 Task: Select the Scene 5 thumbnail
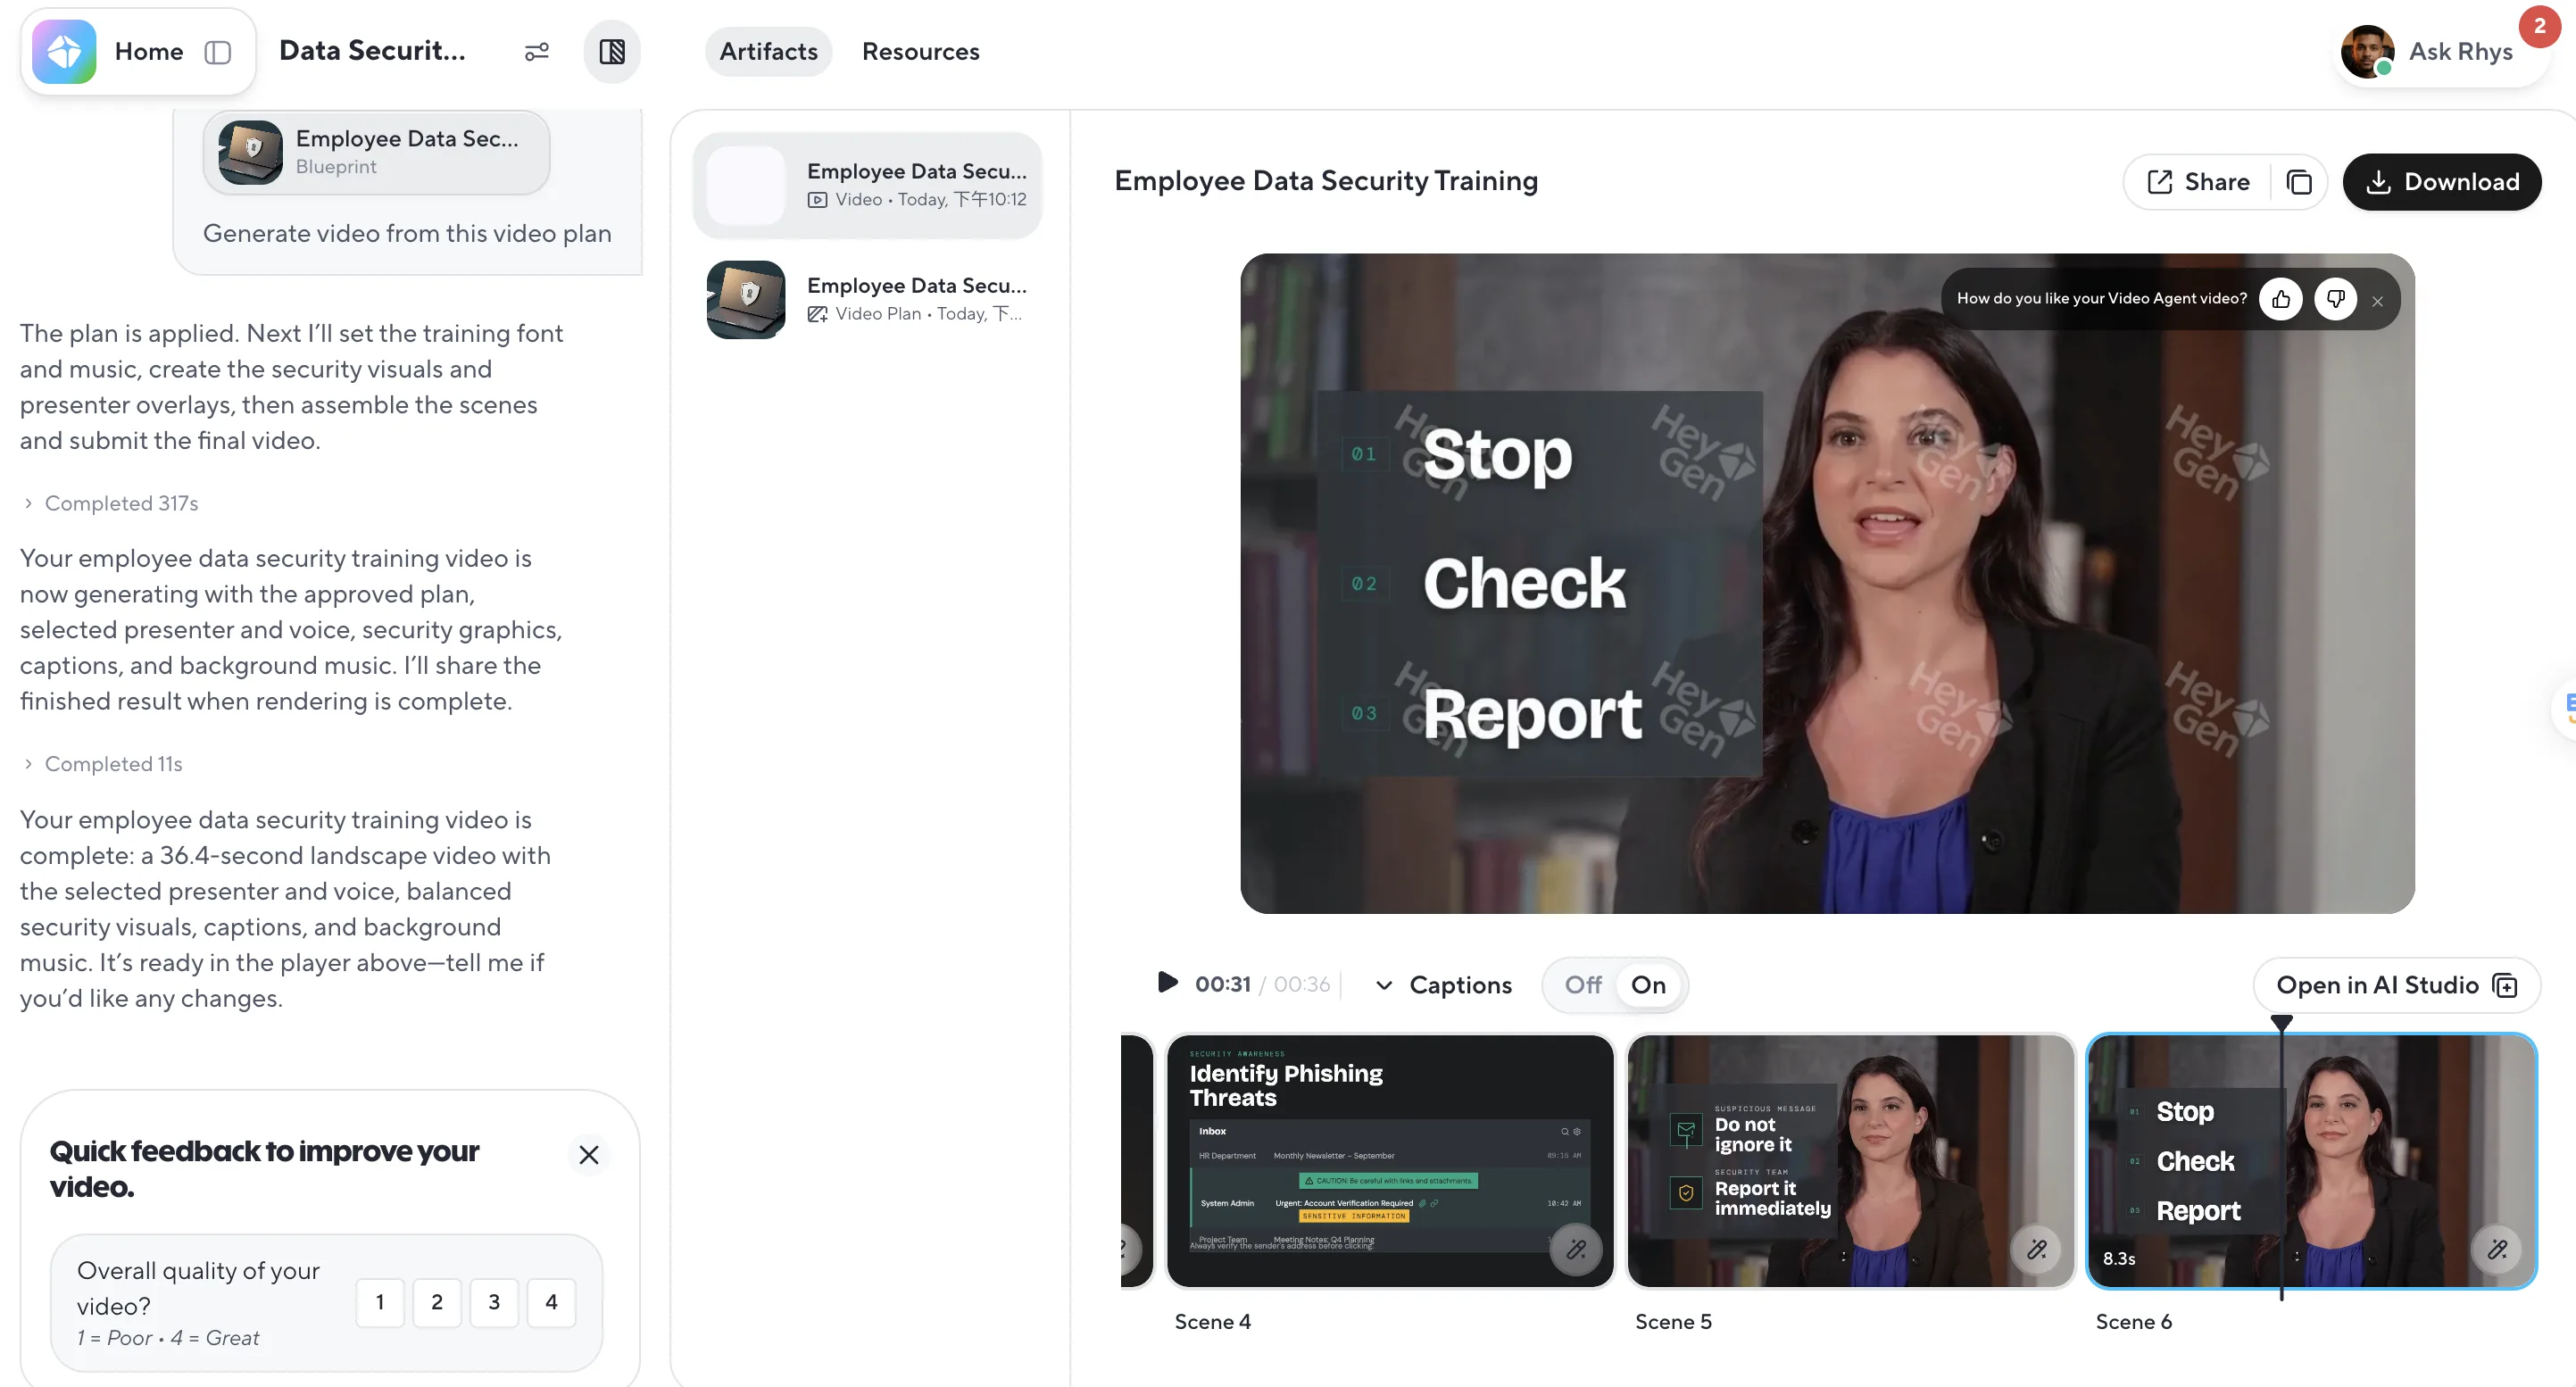[x=1851, y=1161]
